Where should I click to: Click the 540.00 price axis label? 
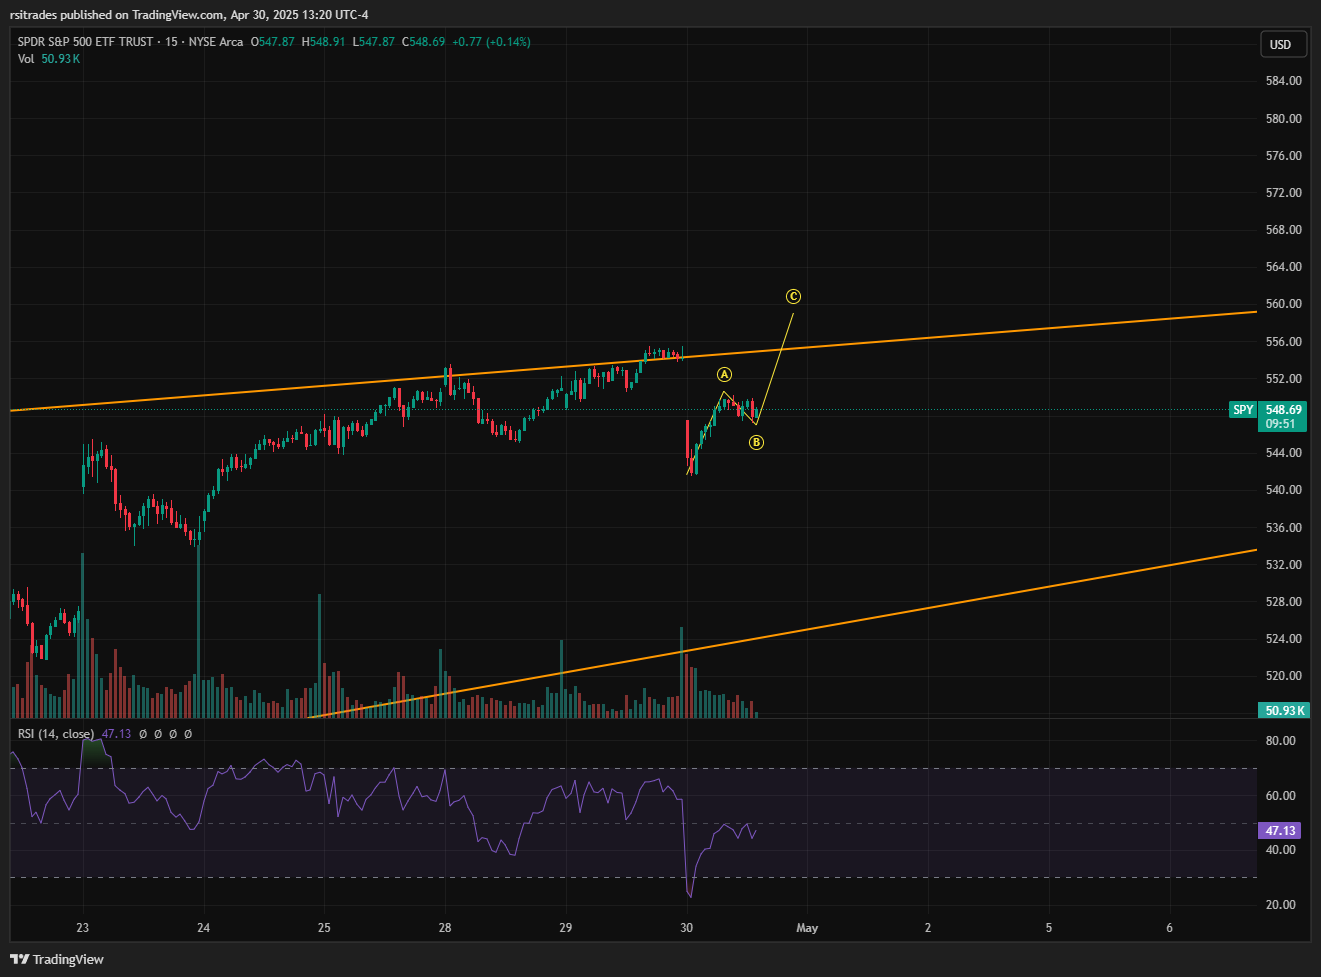coord(1284,490)
